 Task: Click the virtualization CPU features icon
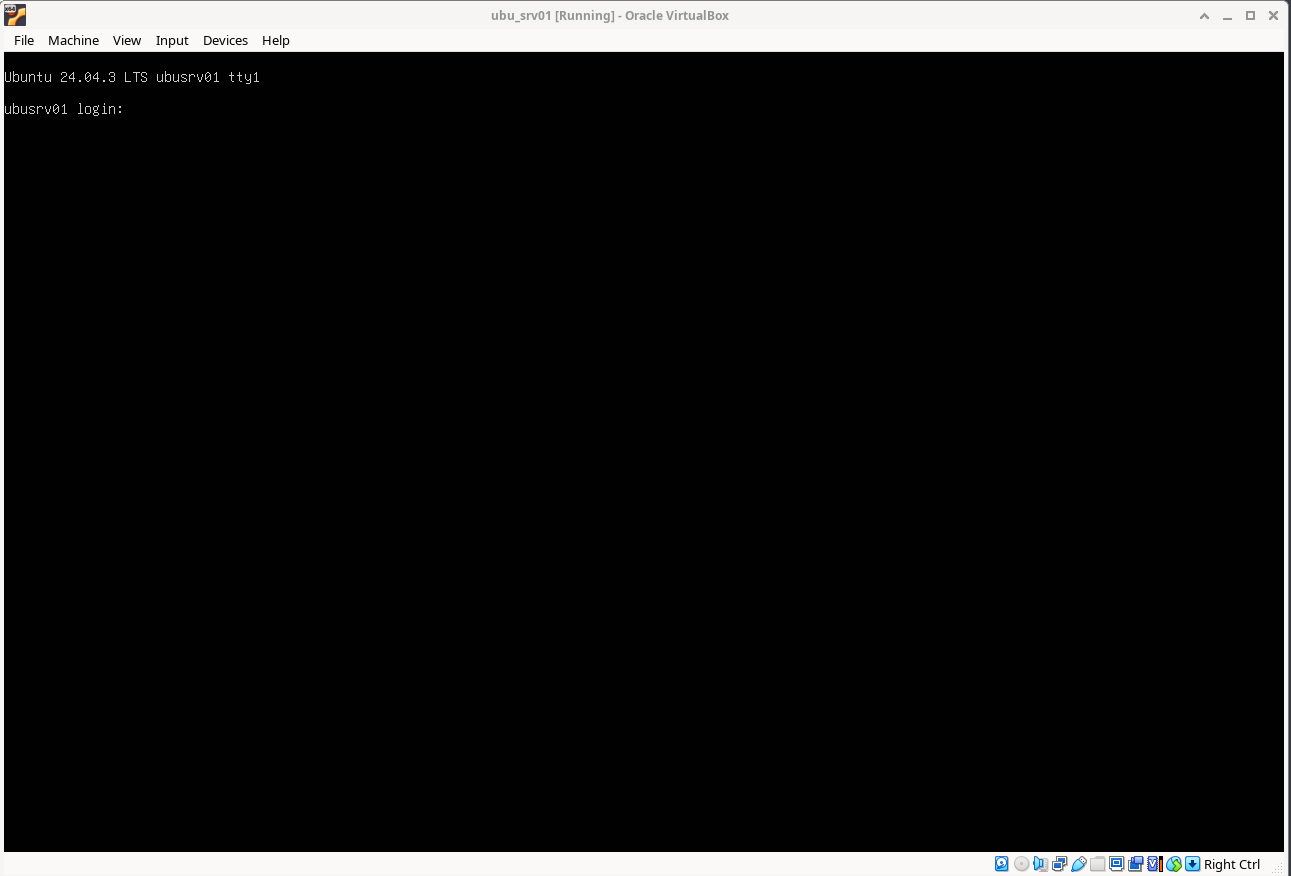pos(1154,864)
